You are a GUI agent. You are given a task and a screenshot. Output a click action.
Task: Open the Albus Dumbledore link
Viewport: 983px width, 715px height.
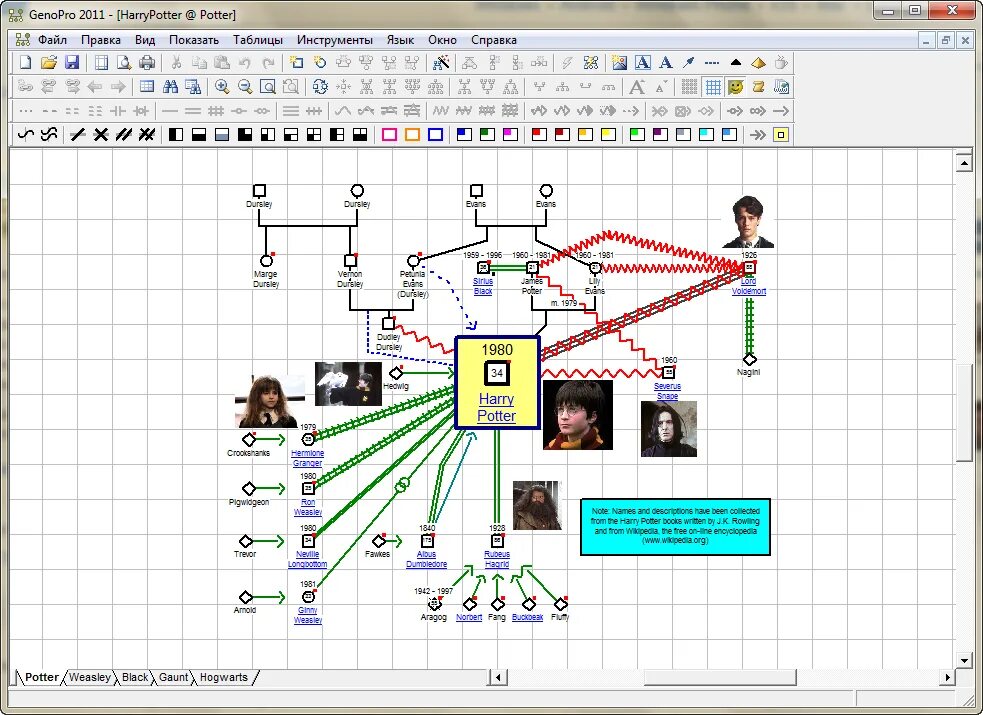(426, 559)
